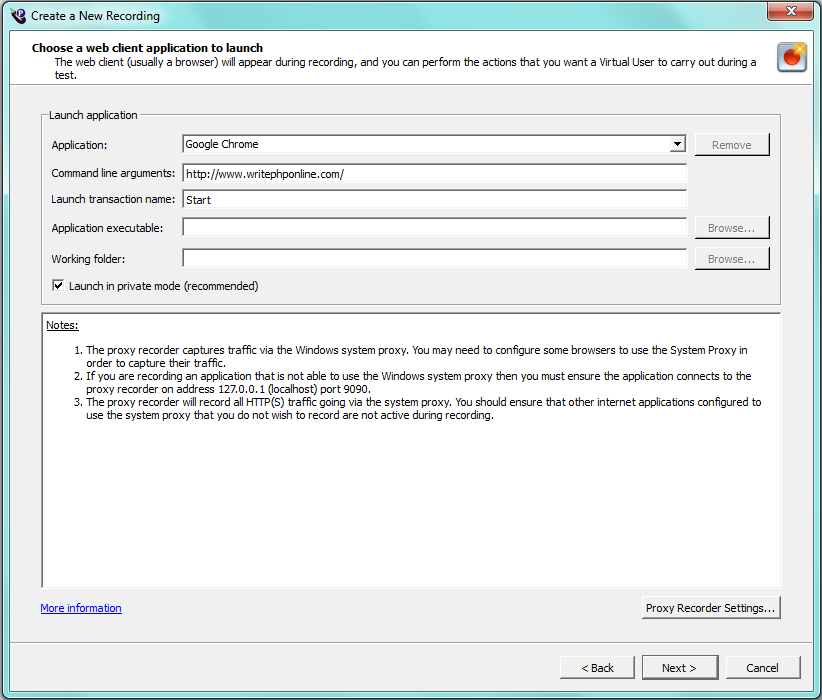Open the Application dropdown showing Google Chrome
The width and height of the screenshot is (822, 700).
pos(677,145)
